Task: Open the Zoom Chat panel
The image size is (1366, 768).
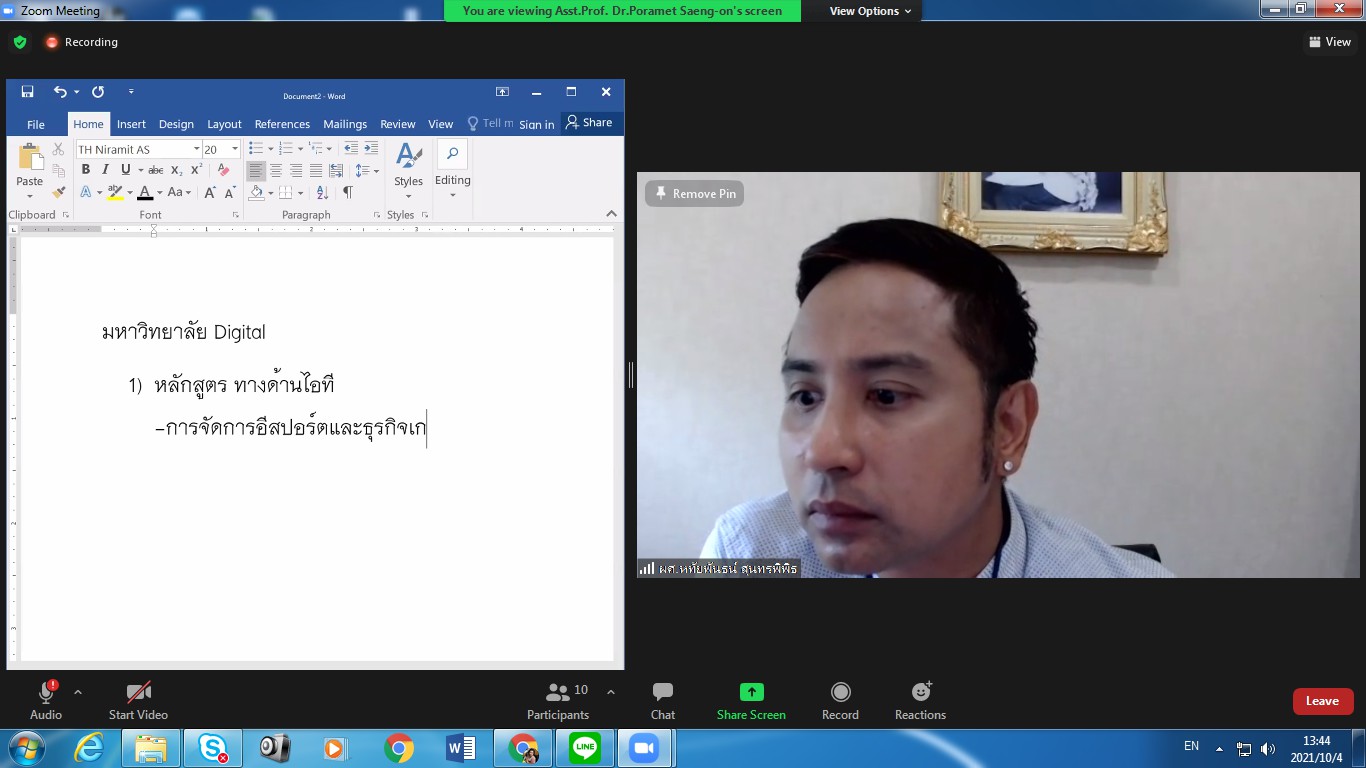Action: (x=662, y=700)
